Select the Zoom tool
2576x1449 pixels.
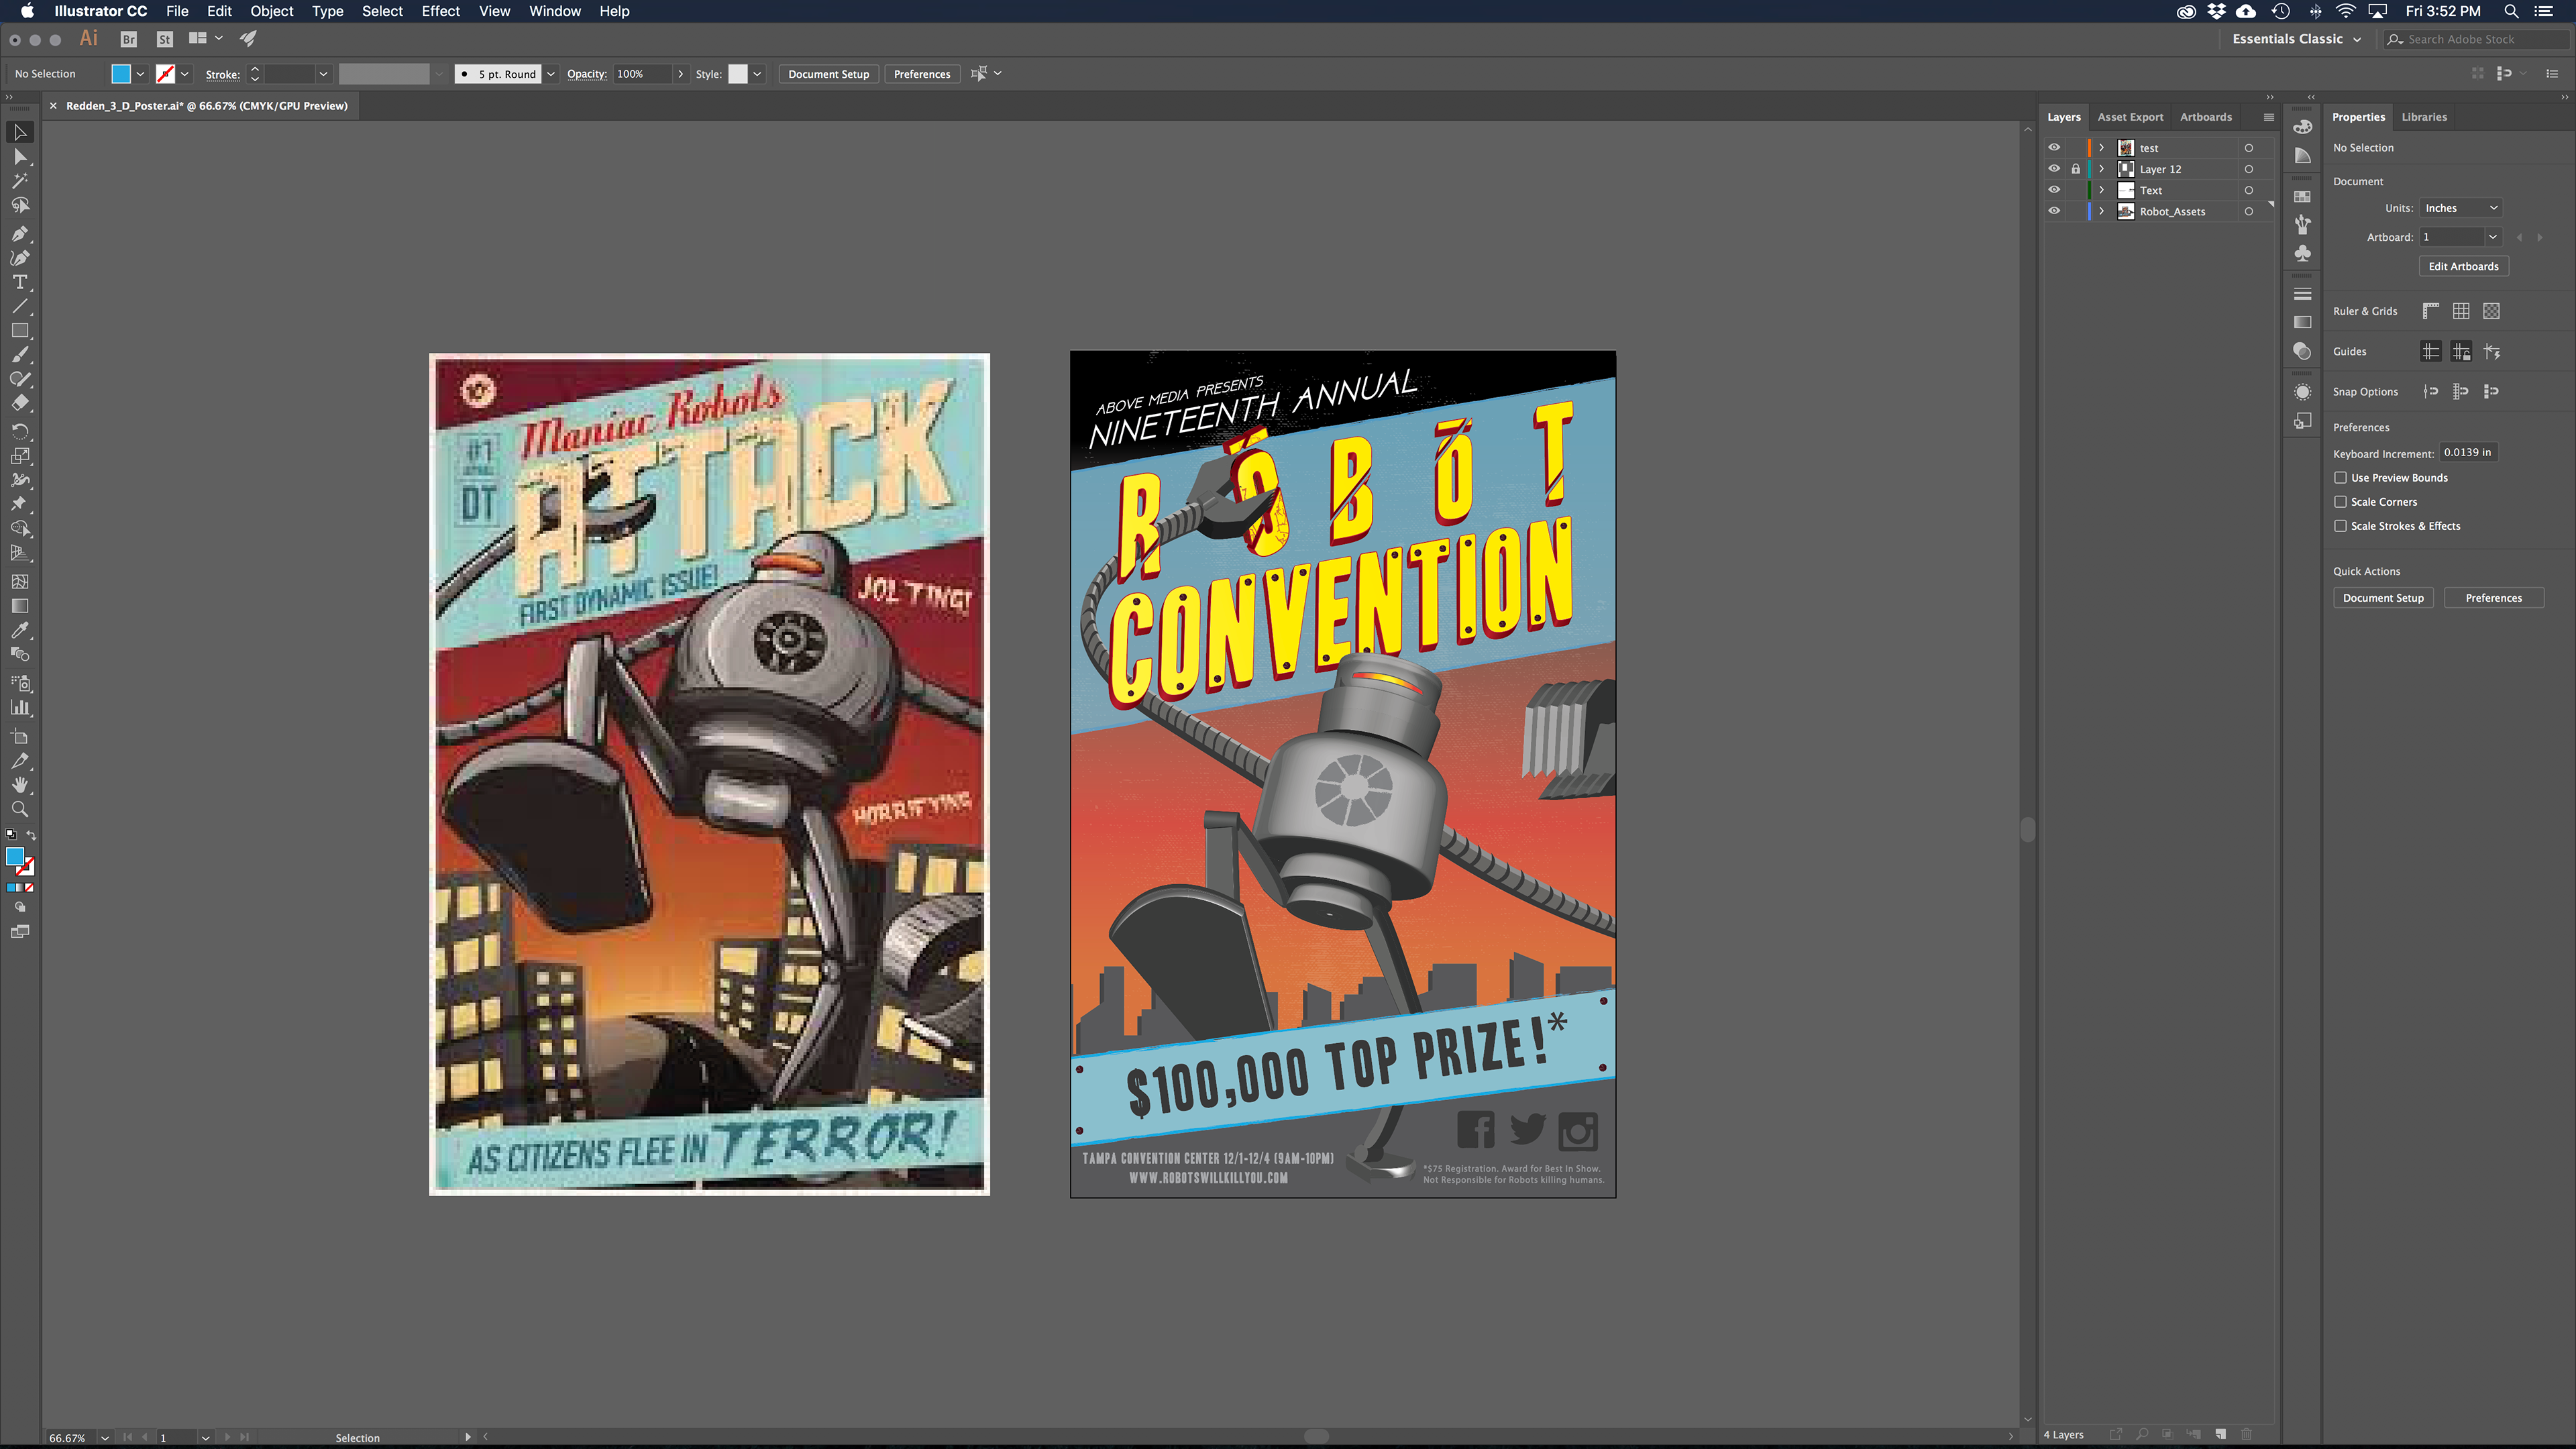19,809
